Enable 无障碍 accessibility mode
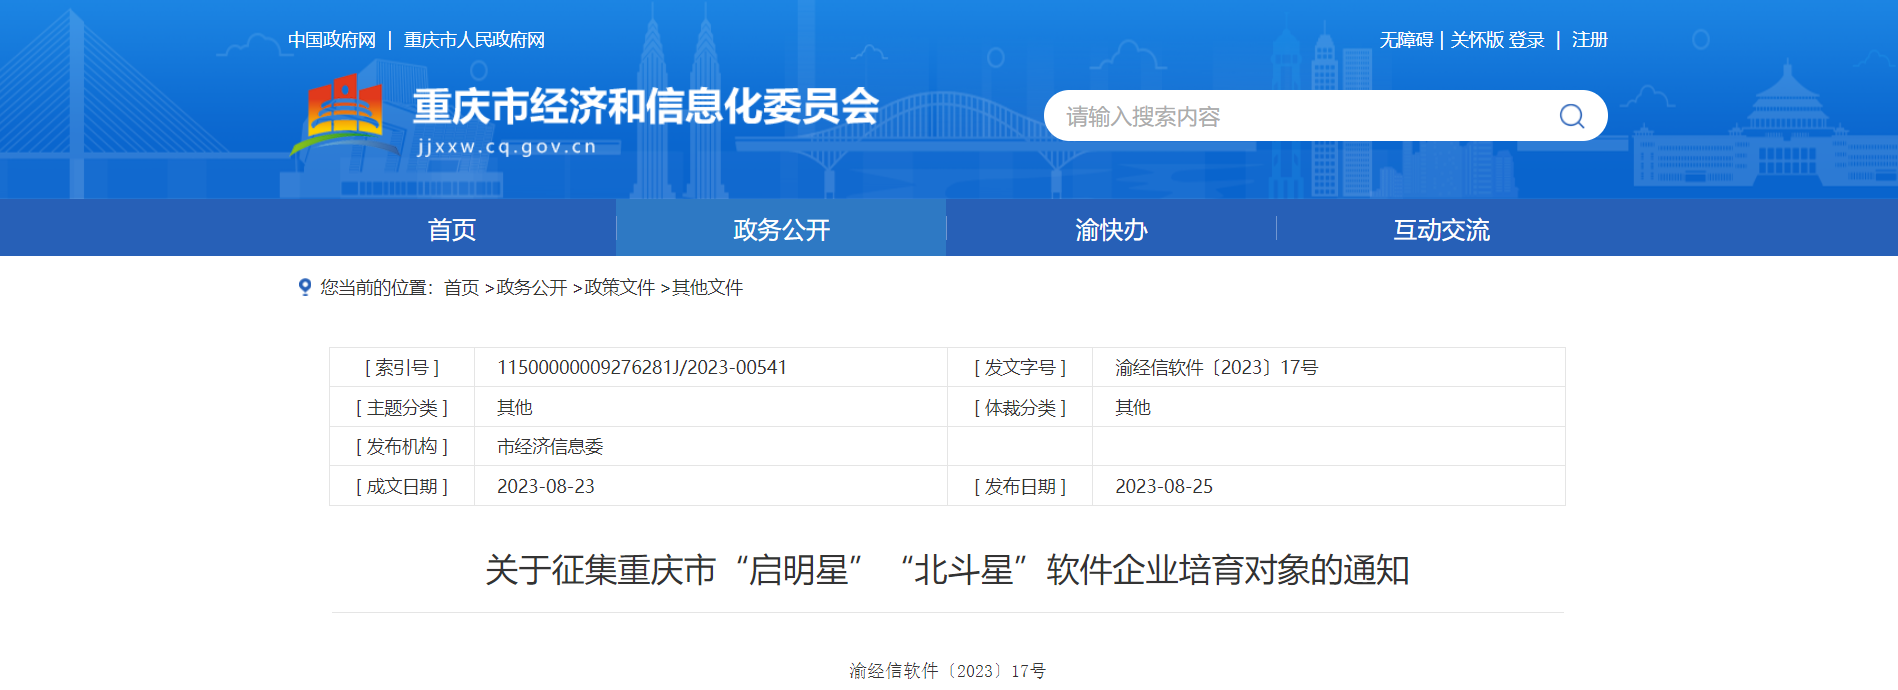 pyautogui.click(x=1405, y=40)
